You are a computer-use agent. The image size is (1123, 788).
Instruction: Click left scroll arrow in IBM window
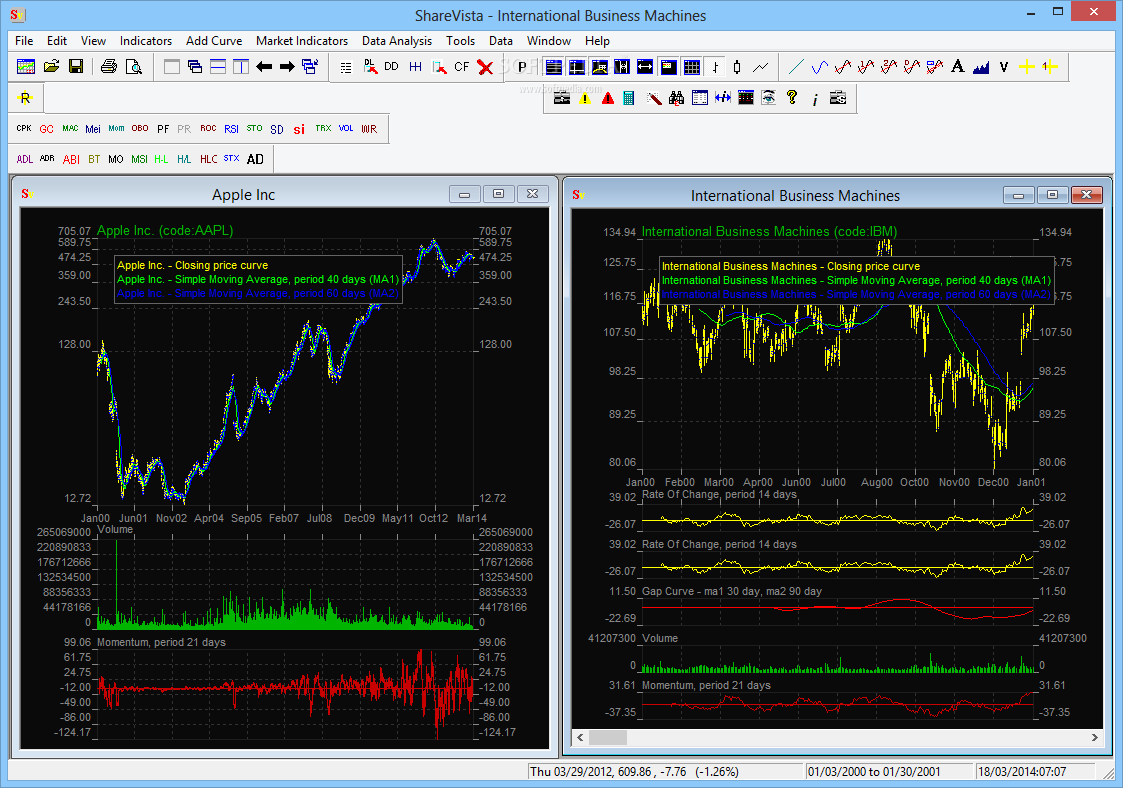click(580, 737)
